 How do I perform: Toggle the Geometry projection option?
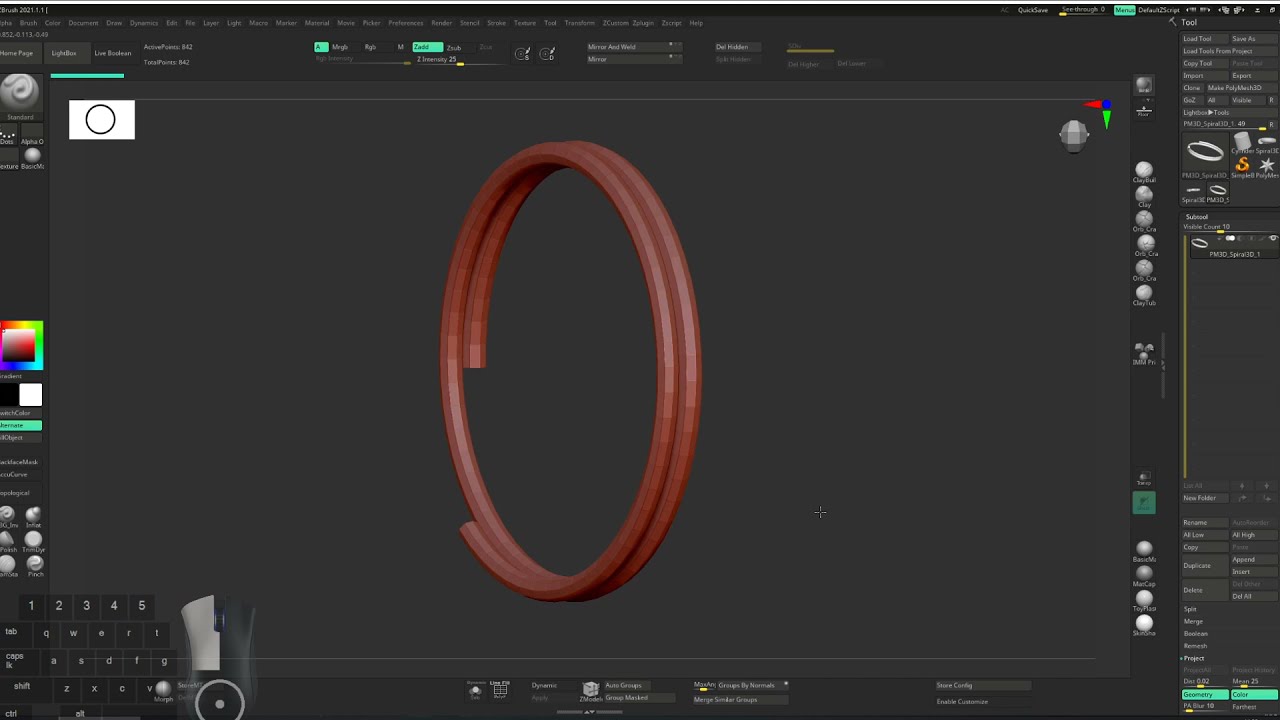[1205, 694]
